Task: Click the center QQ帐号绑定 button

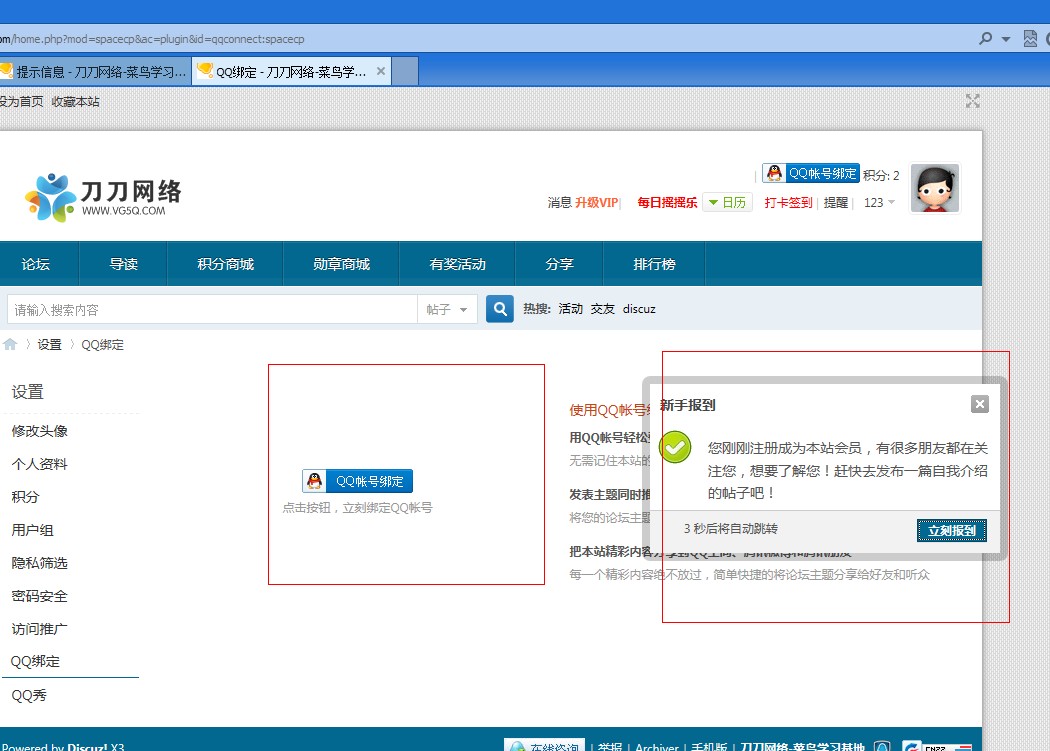Action: [x=357, y=481]
